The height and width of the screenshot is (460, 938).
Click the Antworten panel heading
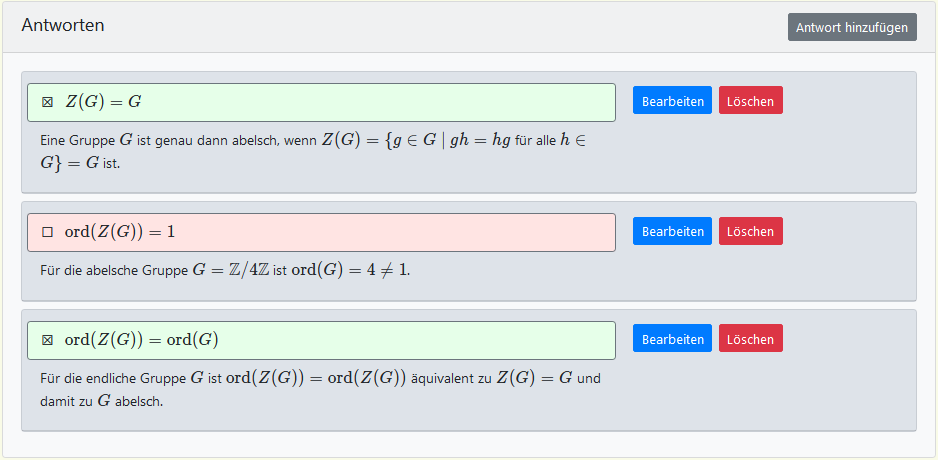coord(63,25)
